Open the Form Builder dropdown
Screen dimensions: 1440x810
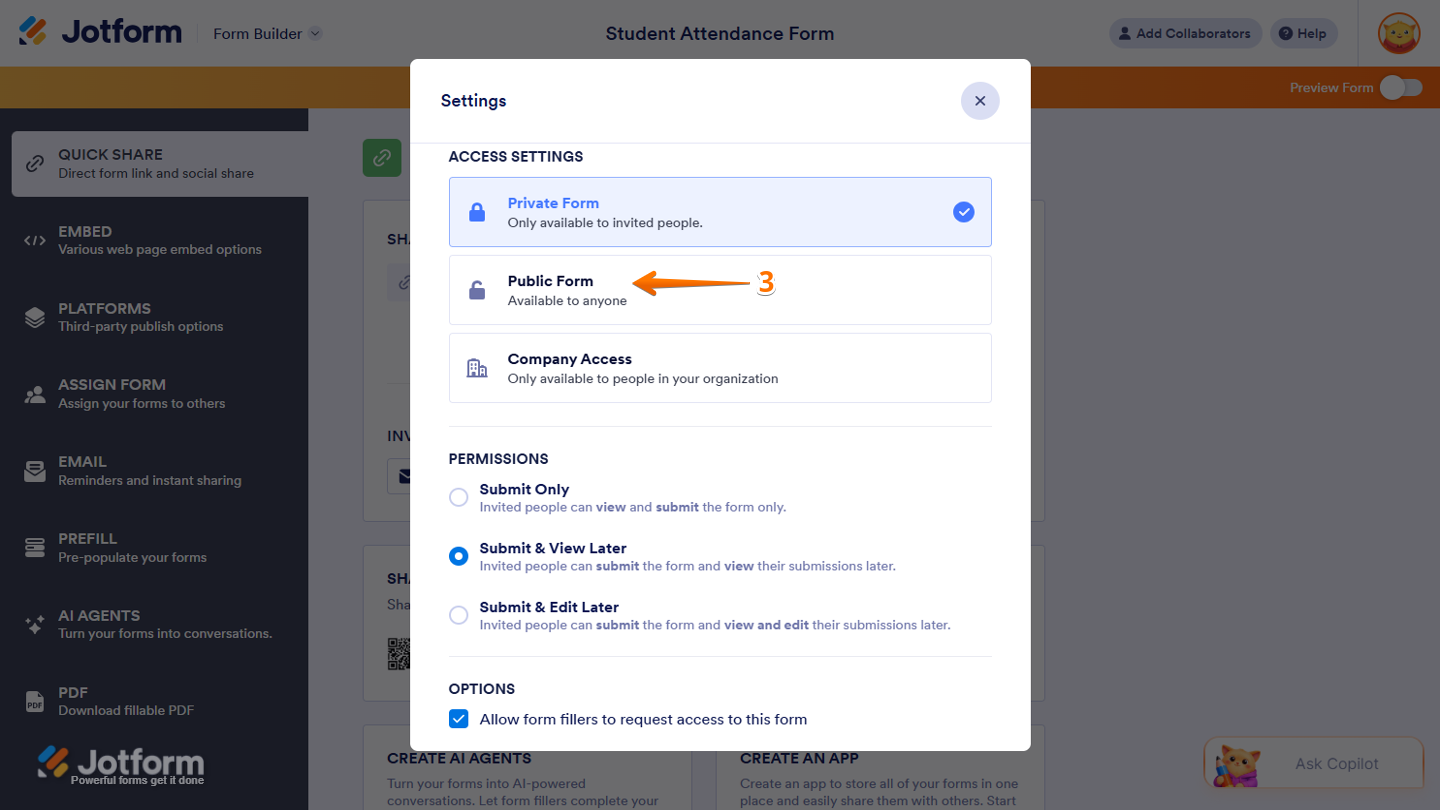[267, 33]
